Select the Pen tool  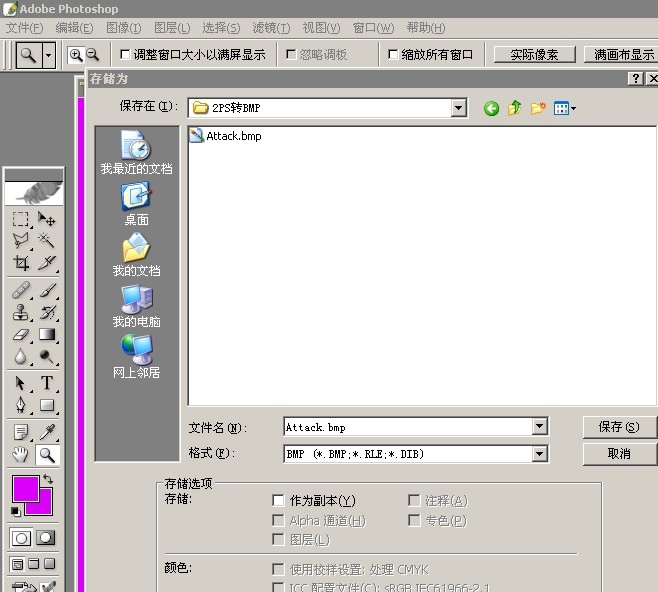(20, 405)
